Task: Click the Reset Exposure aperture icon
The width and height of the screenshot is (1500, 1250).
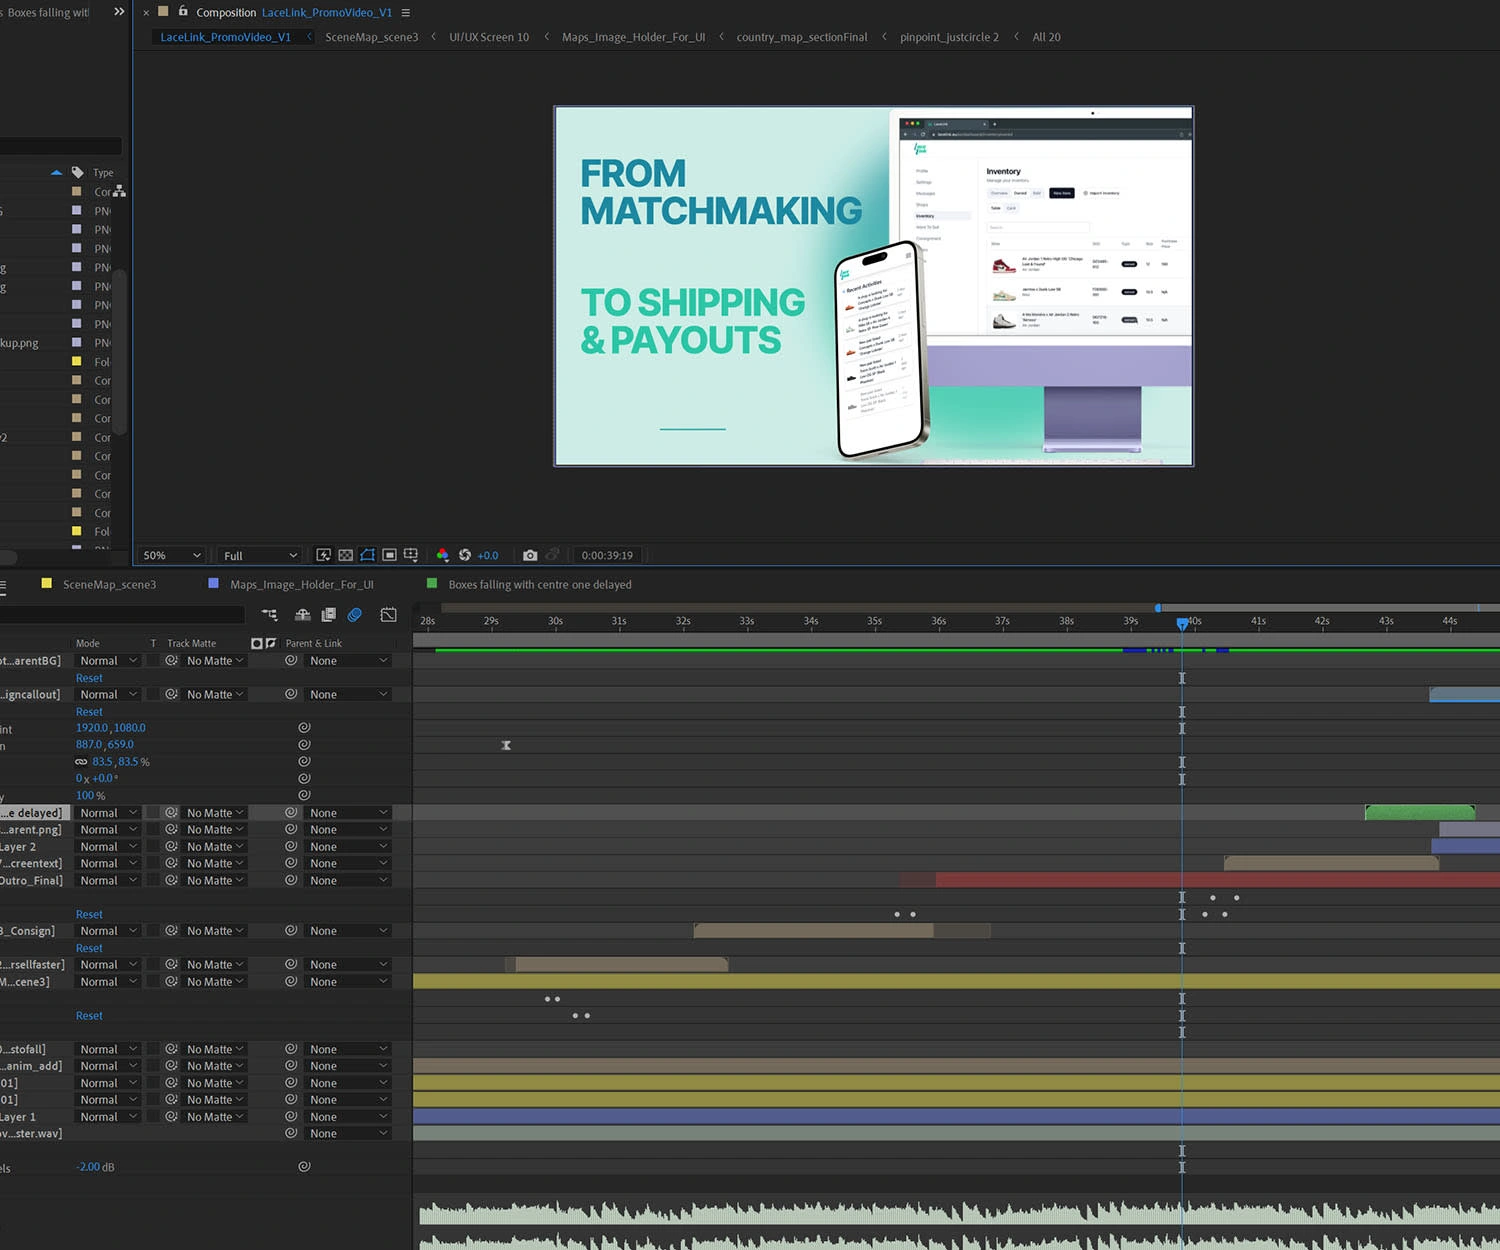Action: pyautogui.click(x=464, y=555)
